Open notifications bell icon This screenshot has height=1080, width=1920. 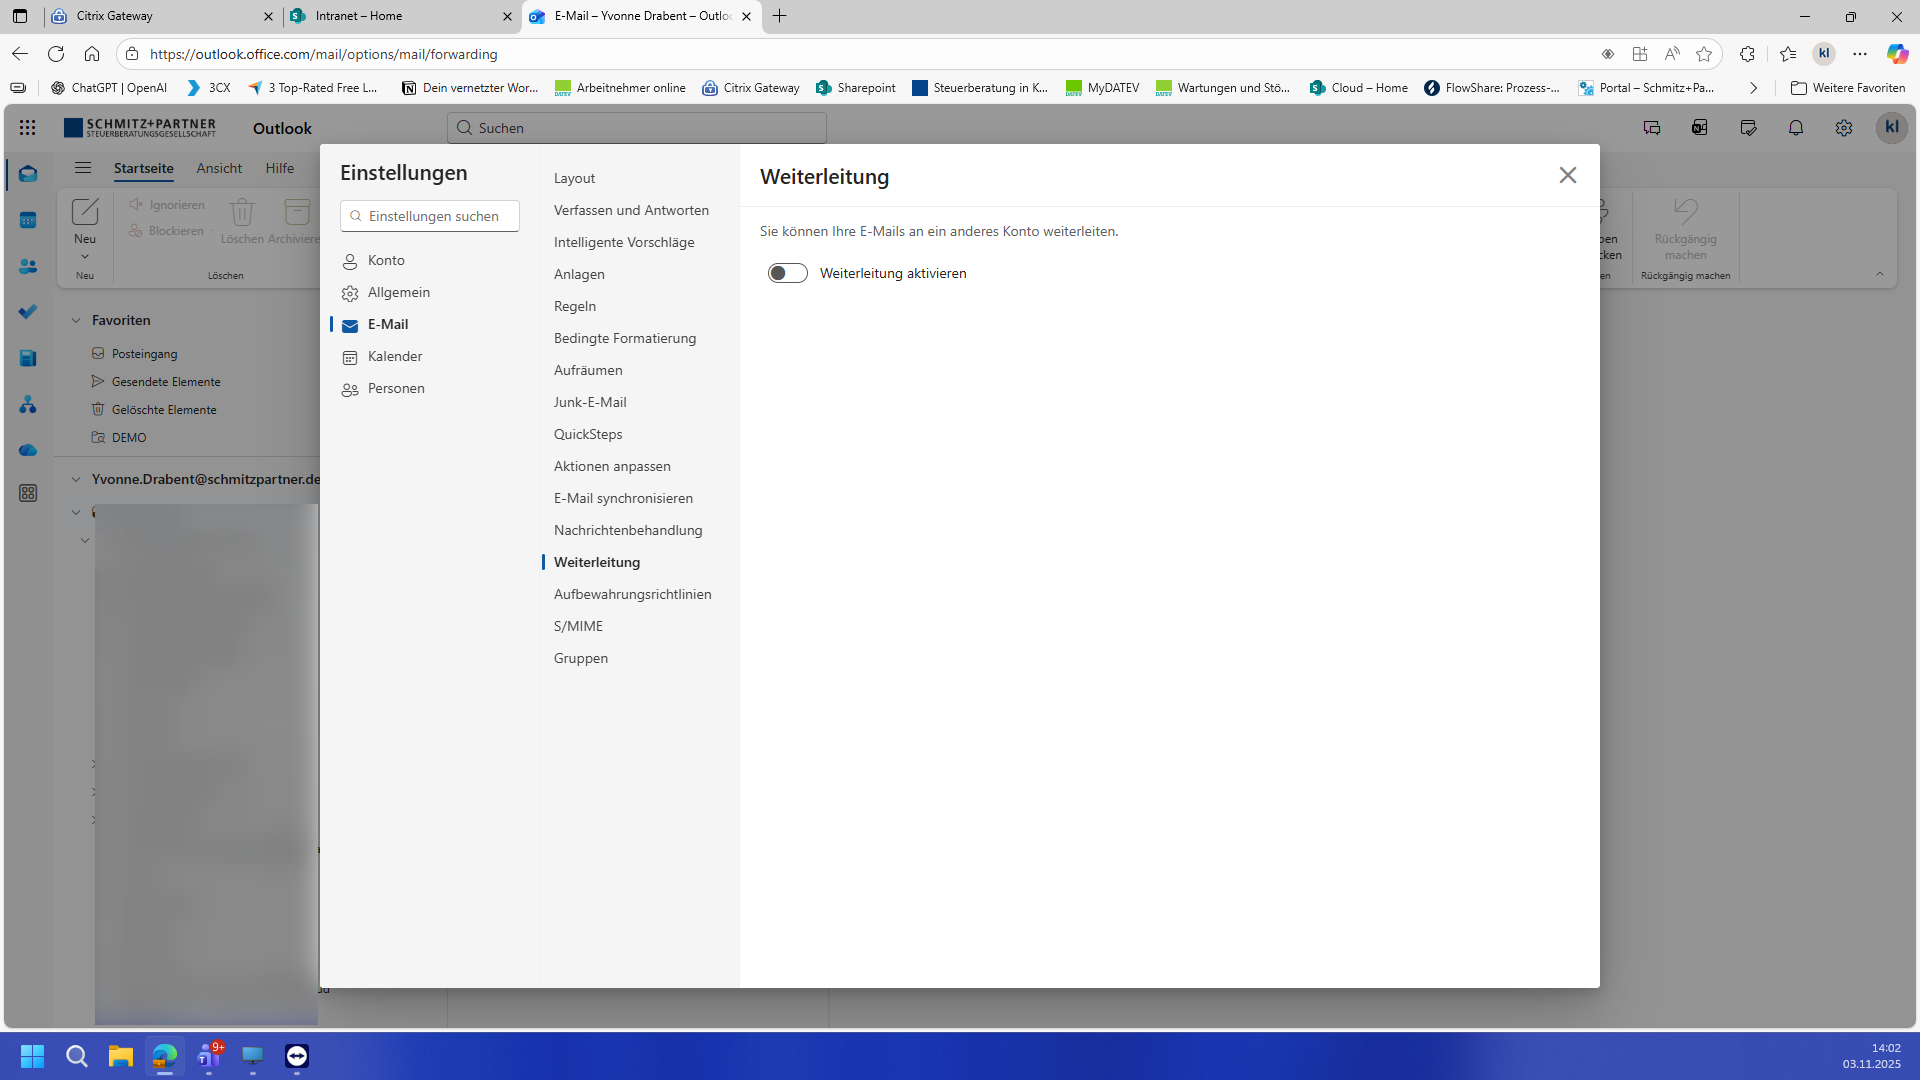[x=1796, y=128]
